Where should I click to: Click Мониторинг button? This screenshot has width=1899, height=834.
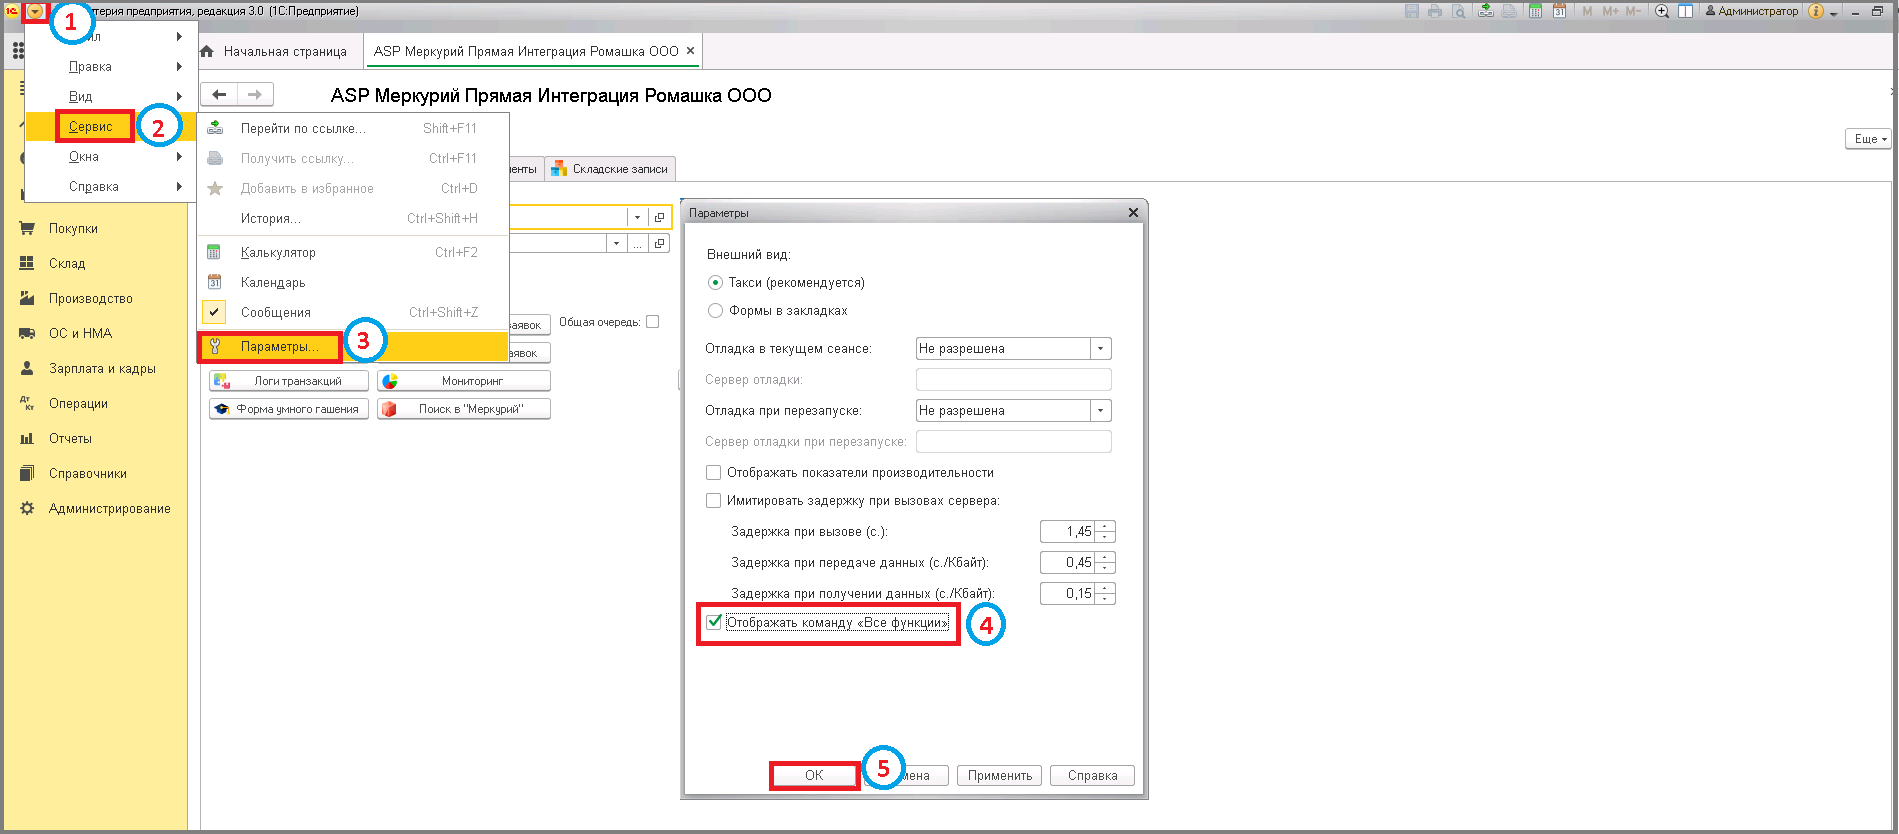(x=464, y=381)
